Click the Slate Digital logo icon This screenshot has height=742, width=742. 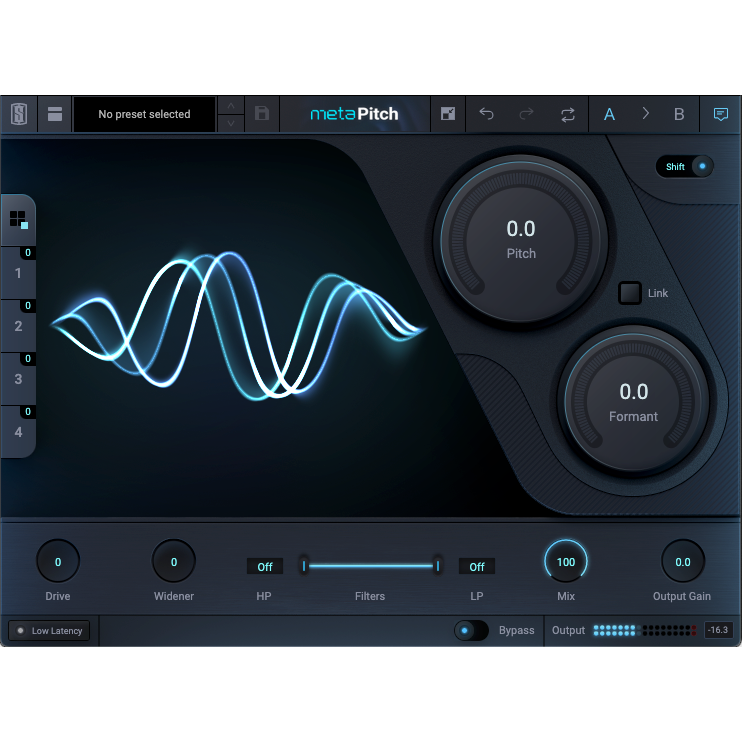18,114
